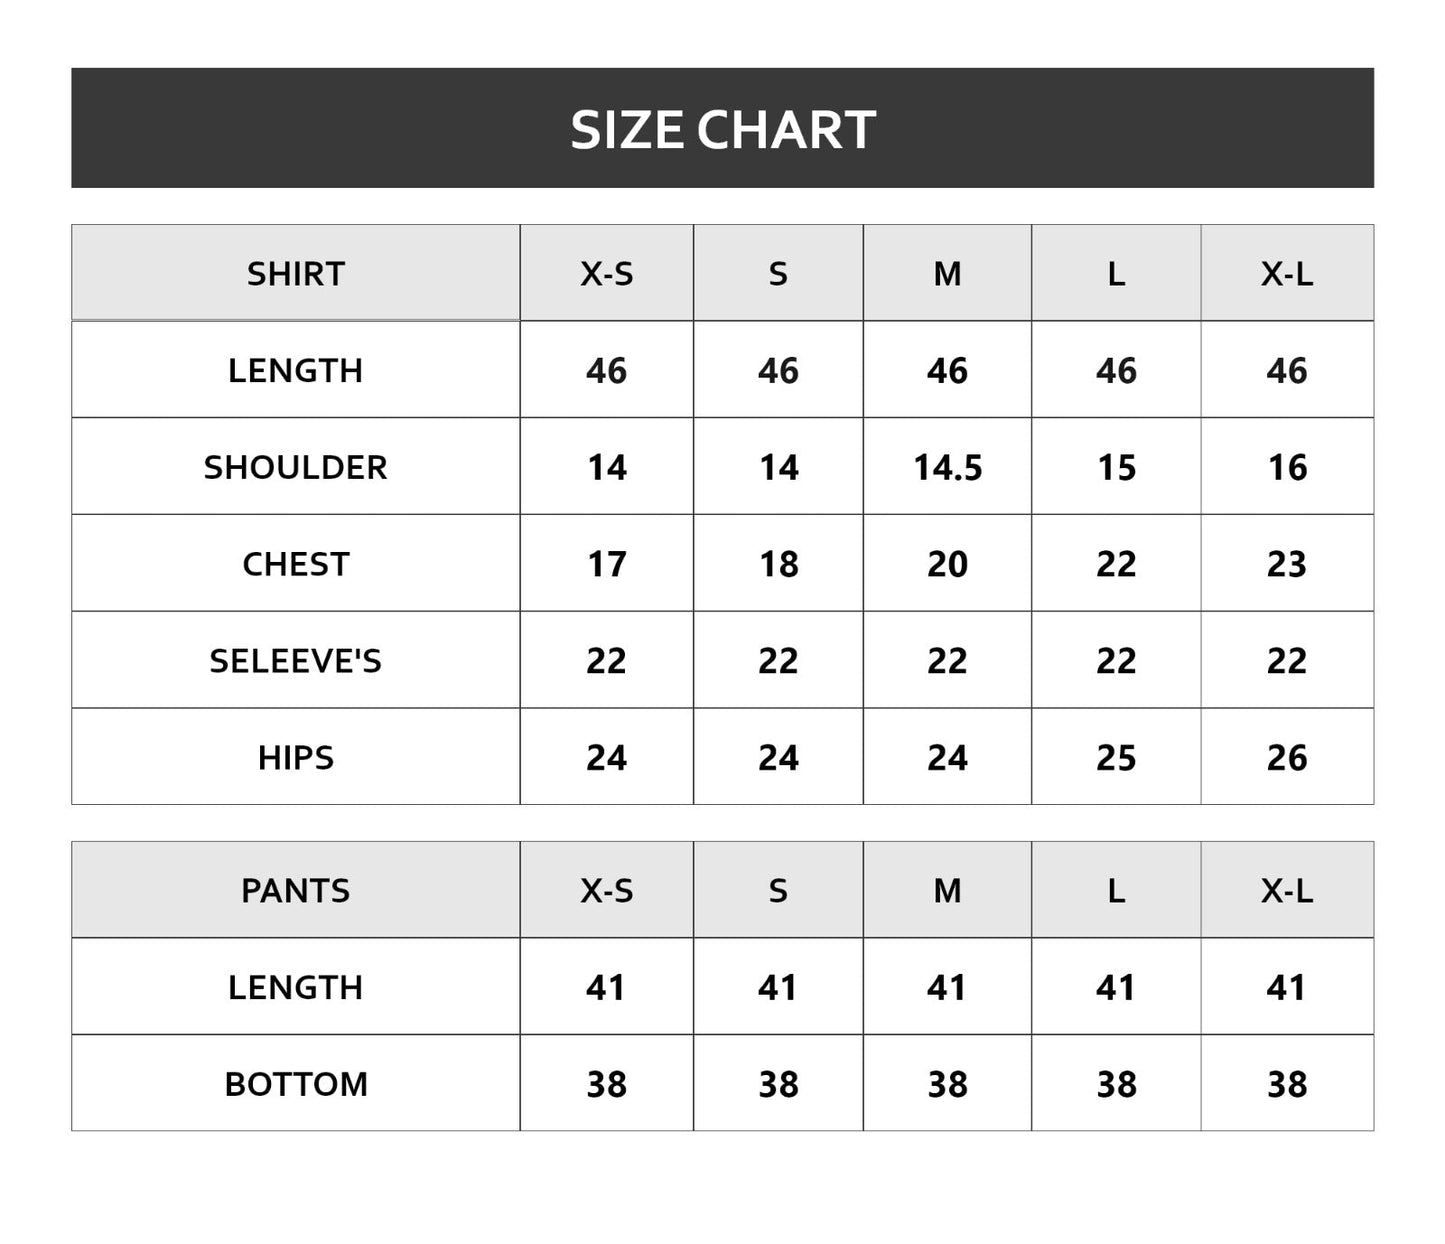Click the chest value 23
The image size is (1445, 1244).
point(1286,565)
